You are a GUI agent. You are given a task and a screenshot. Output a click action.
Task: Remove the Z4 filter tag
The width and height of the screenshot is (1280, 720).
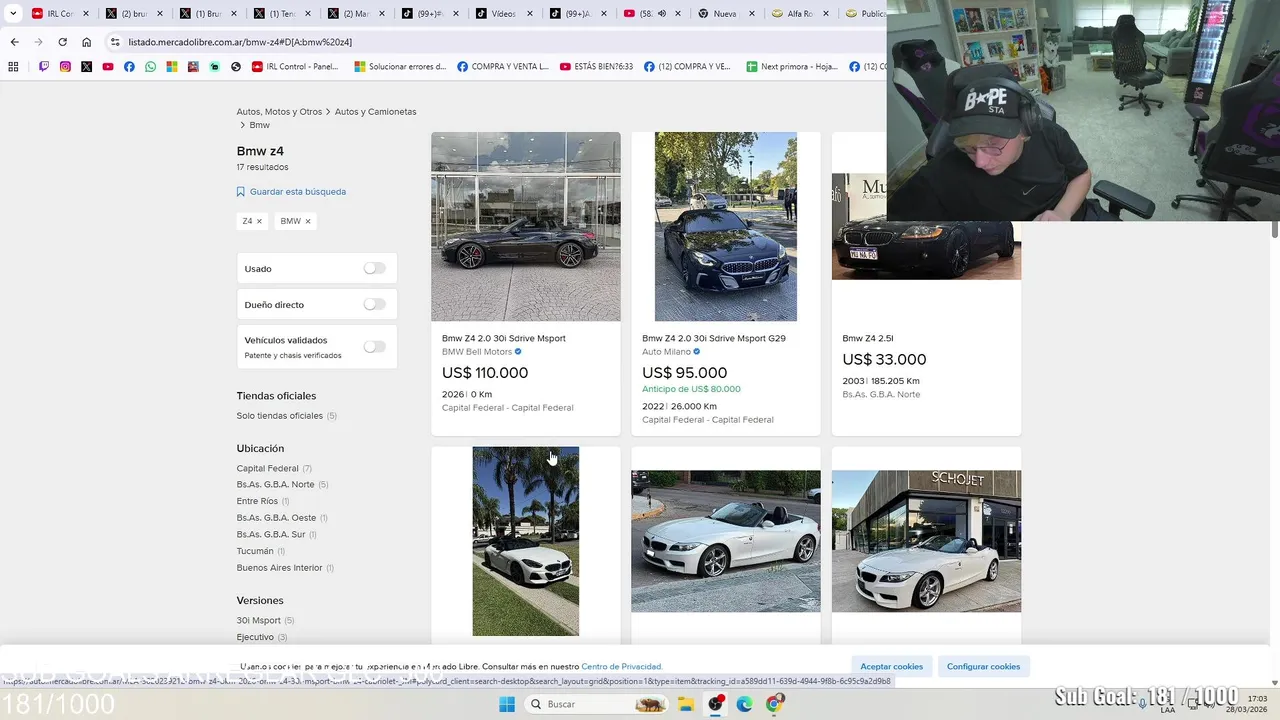259,221
